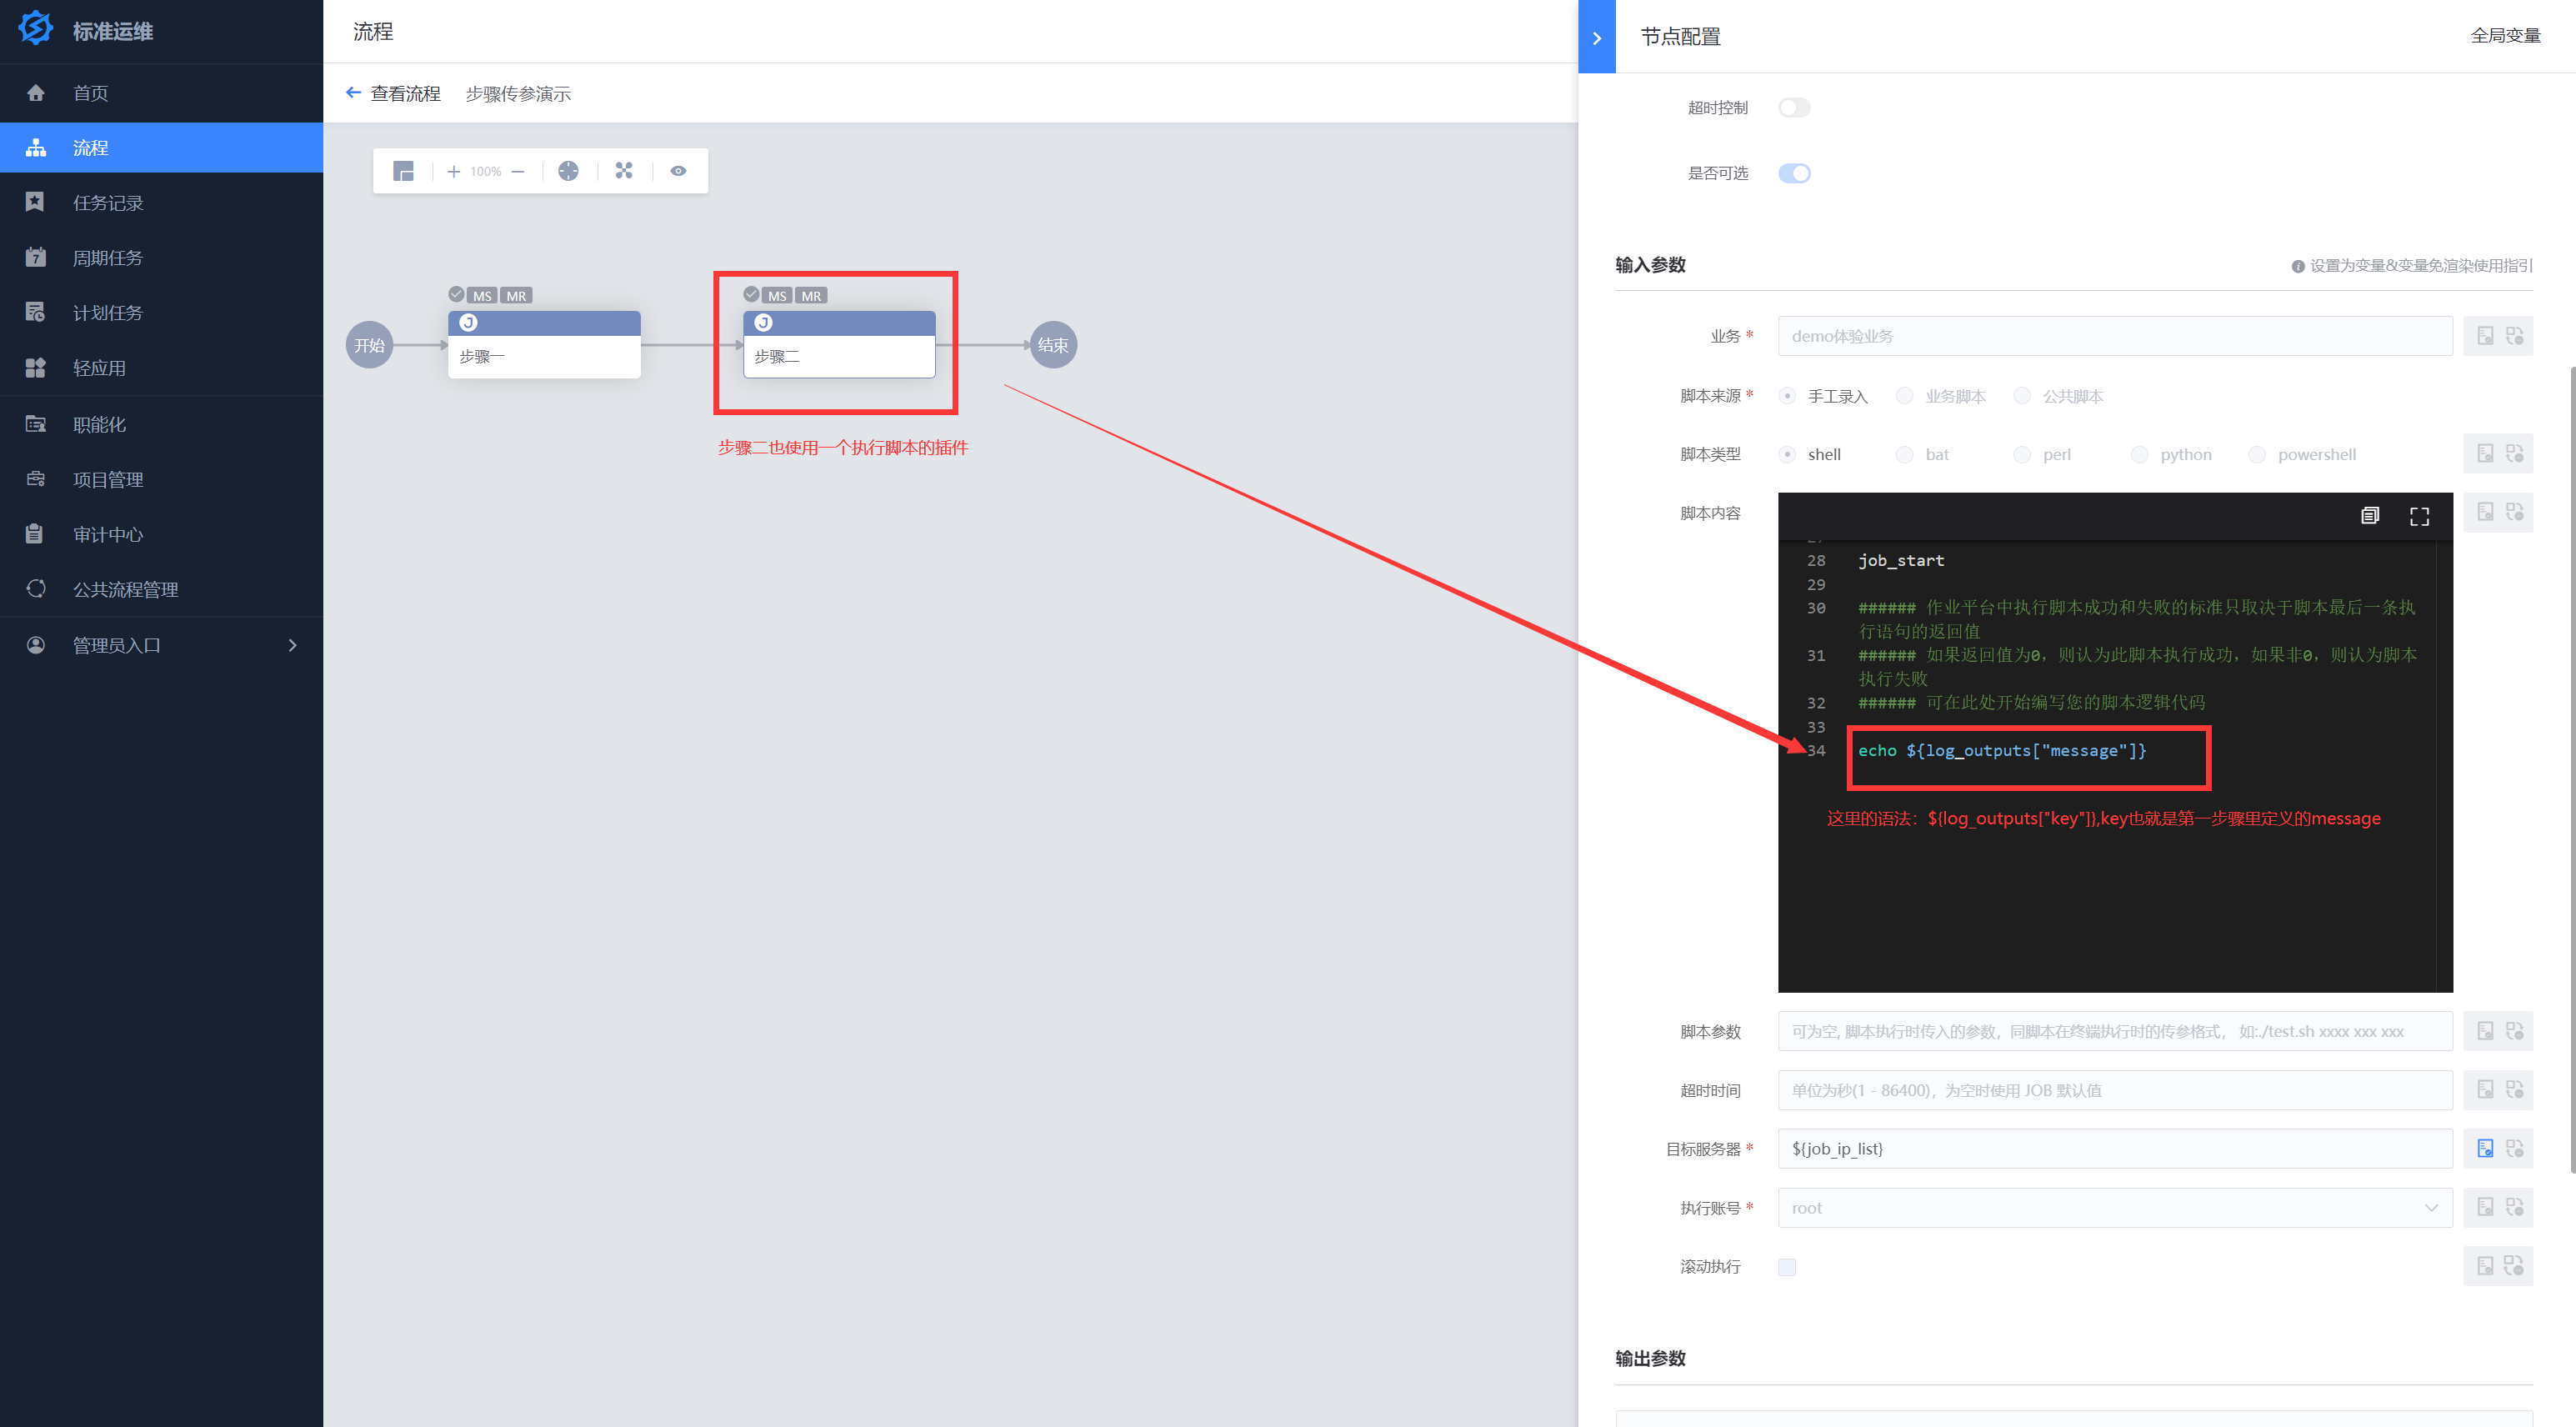Collapse the 节点配置 side panel
This screenshot has width=2576, height=1427.
1596,37
